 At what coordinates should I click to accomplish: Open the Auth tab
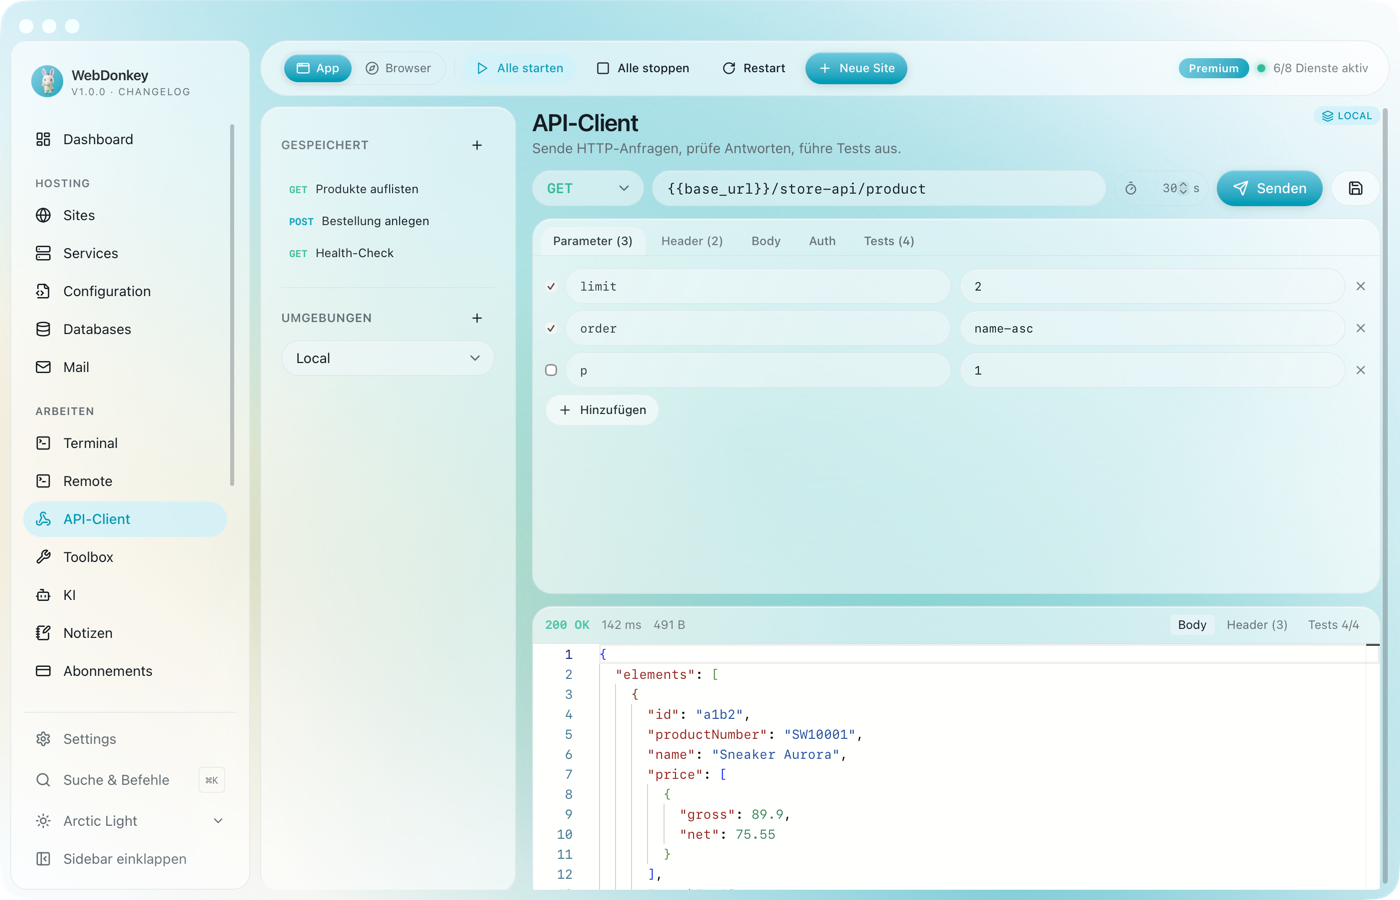pos(822,241)
